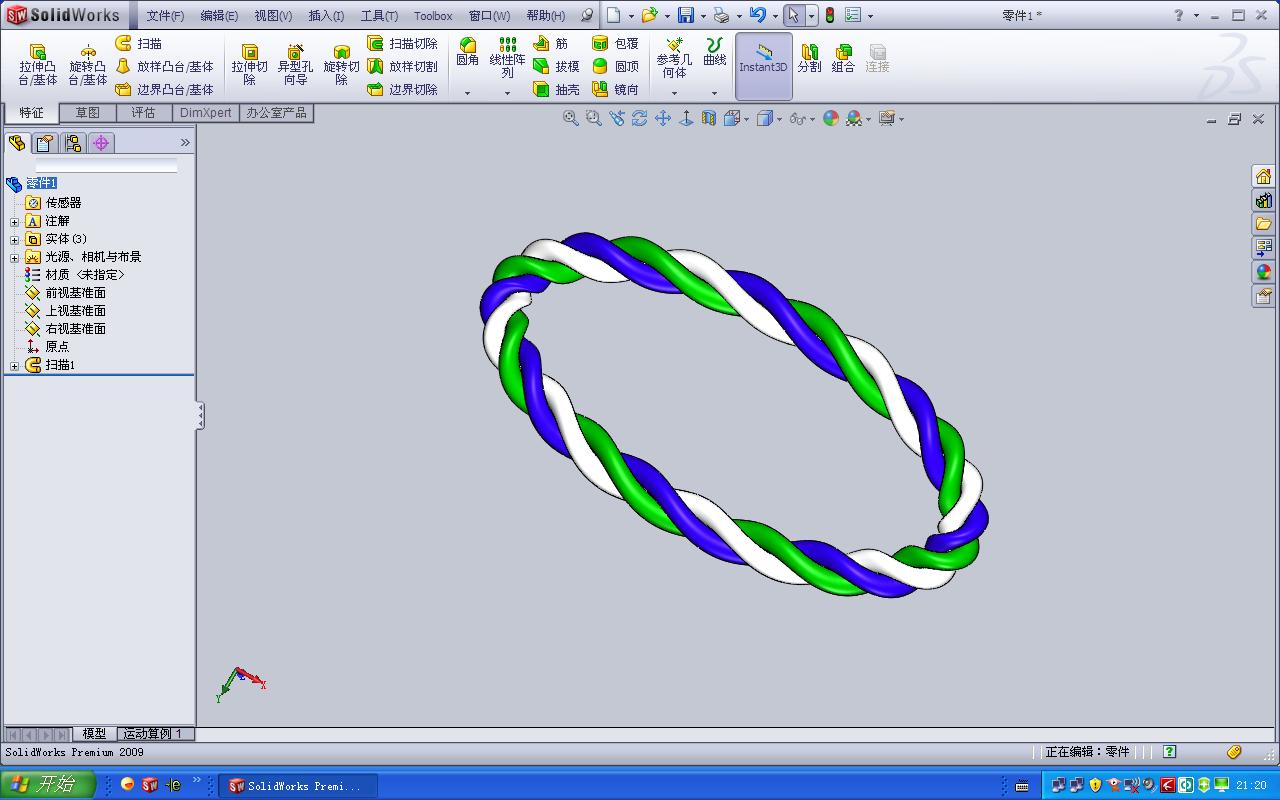
Task: Activate the pan view icon
Action: [x=663, y=118]
